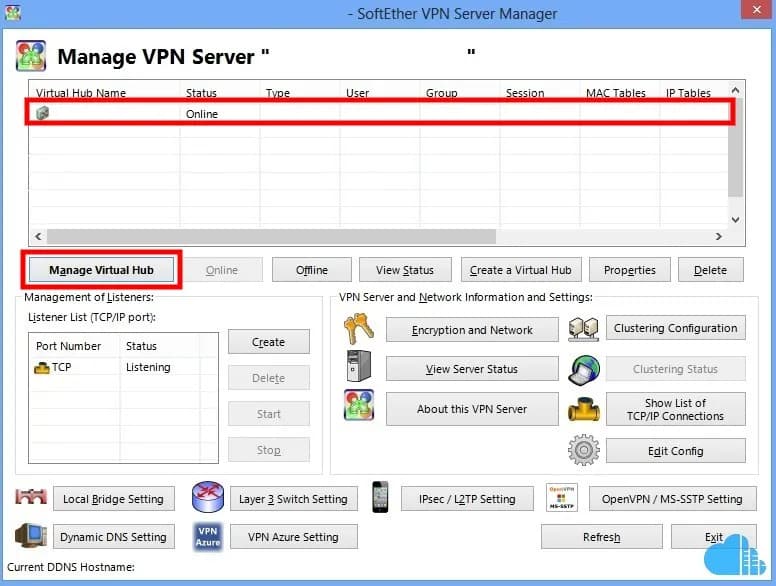Click the Edit Config button
This screenshot has width=776, height=586.
coord(676,451)
